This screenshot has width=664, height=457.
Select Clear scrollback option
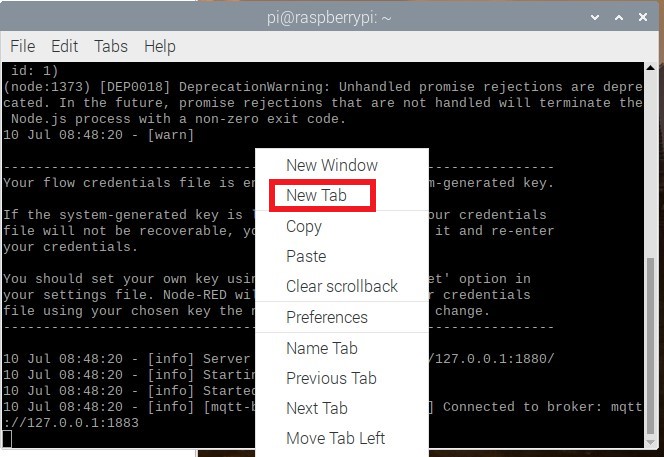tap(342, 286)
